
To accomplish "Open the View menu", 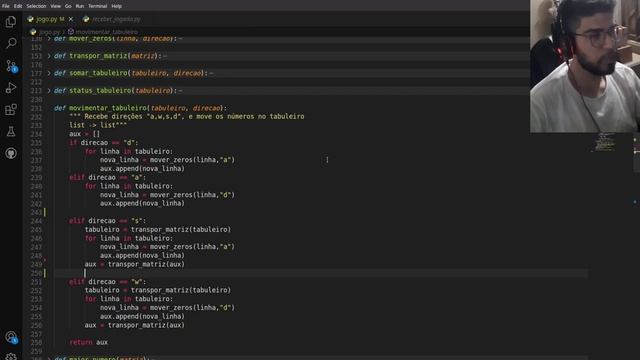I will pyautogui.click(x=56, y=6).
